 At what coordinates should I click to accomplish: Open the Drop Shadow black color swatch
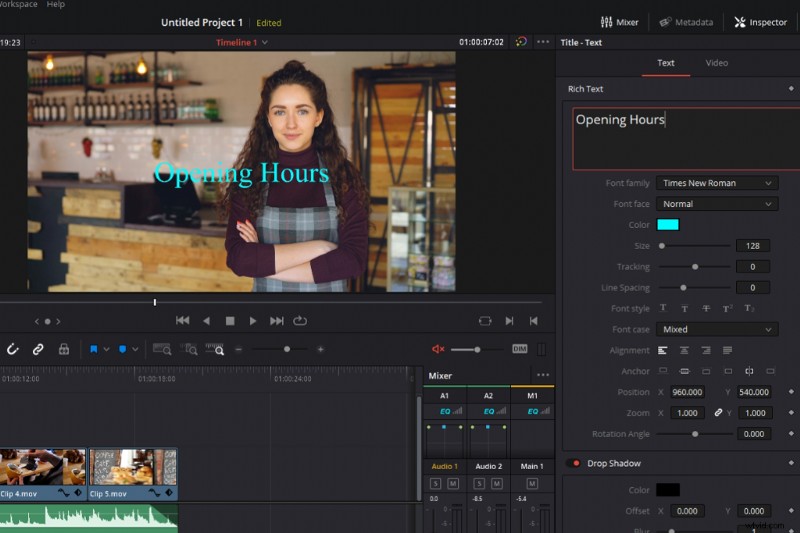[x=667, y=490]
